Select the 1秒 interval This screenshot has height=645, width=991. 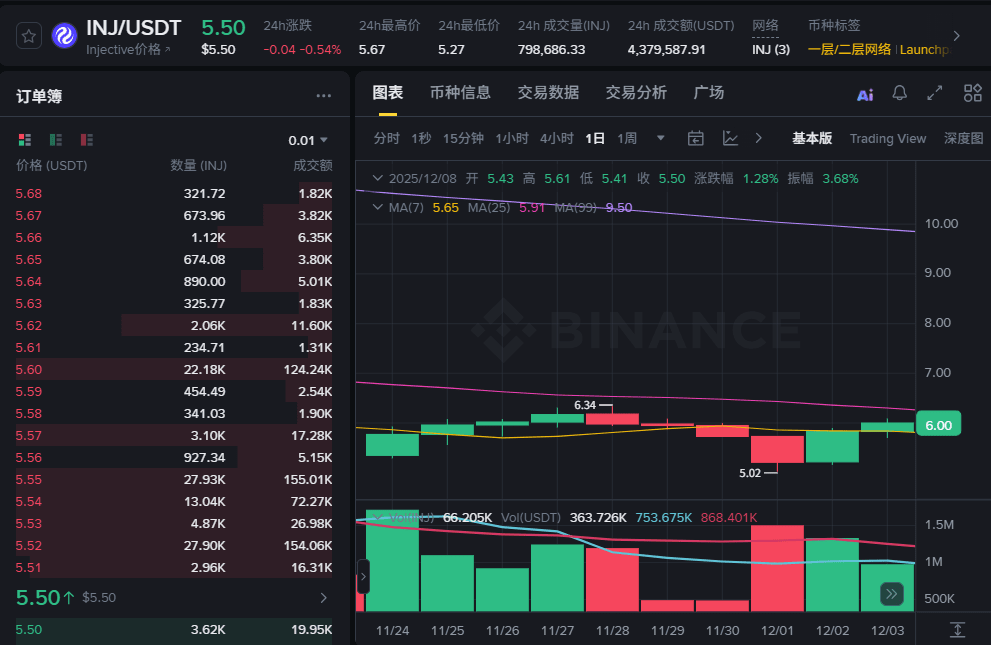(421, 138)
